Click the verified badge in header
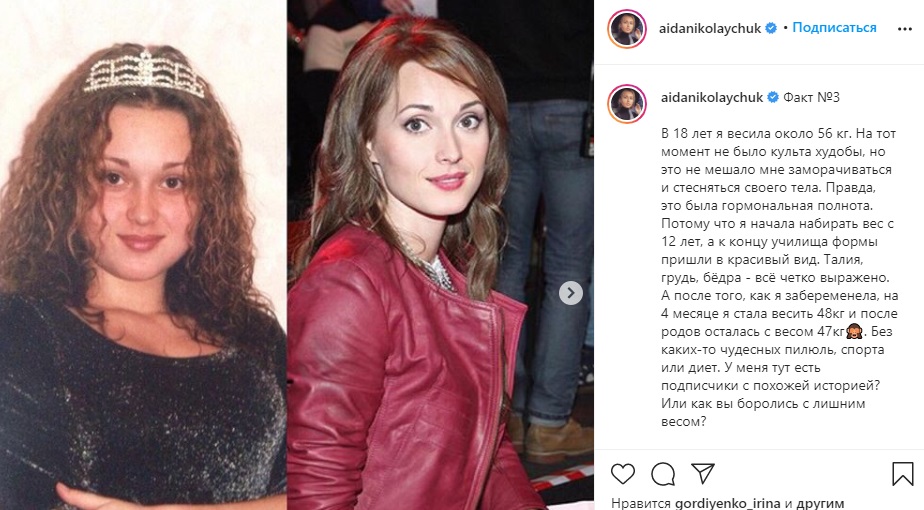 pos(771,28)
